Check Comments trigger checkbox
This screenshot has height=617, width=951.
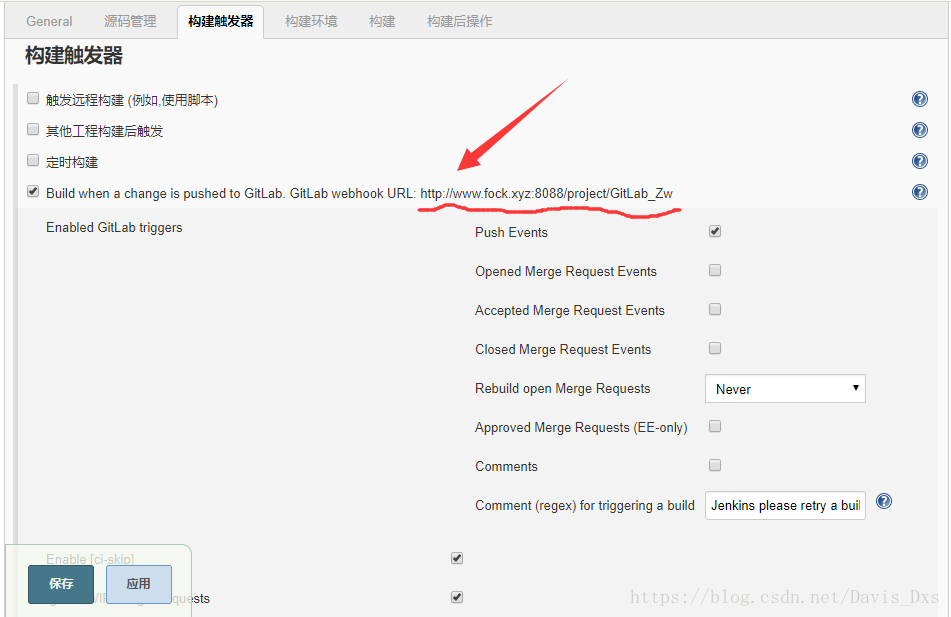(715, 465)
